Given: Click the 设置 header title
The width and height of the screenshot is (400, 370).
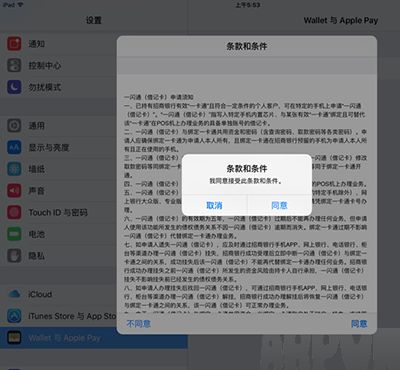Looking at the screenshot, I should coord(94,20).
